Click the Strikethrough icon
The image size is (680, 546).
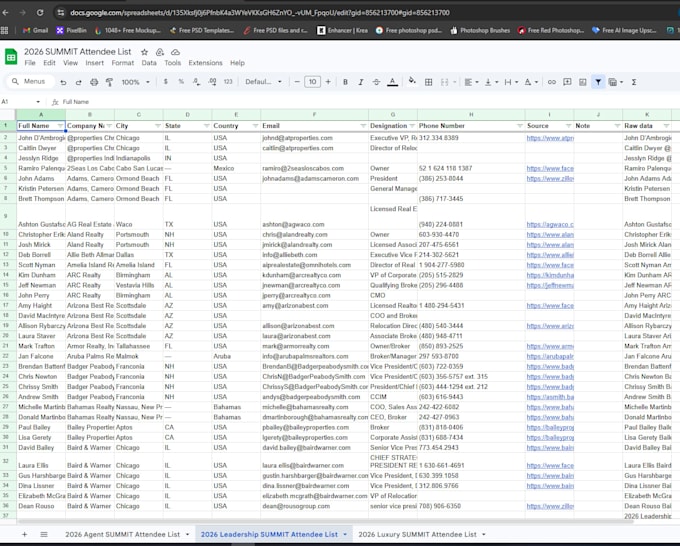pos(376,82)
